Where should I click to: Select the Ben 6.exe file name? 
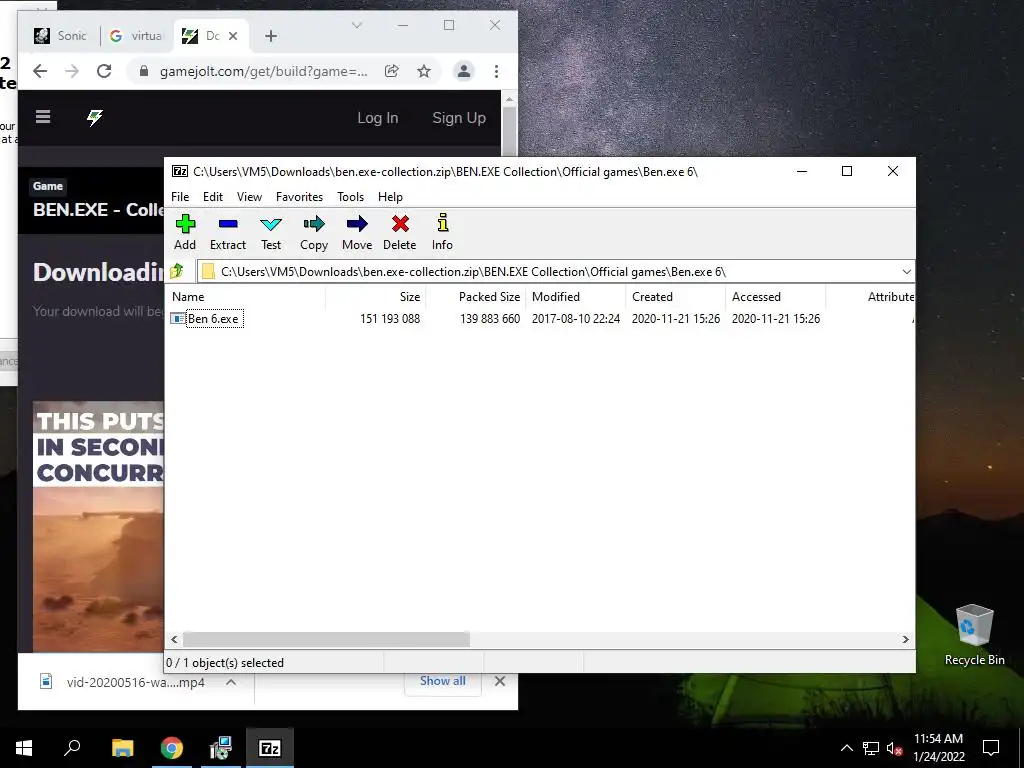point(214,319)
